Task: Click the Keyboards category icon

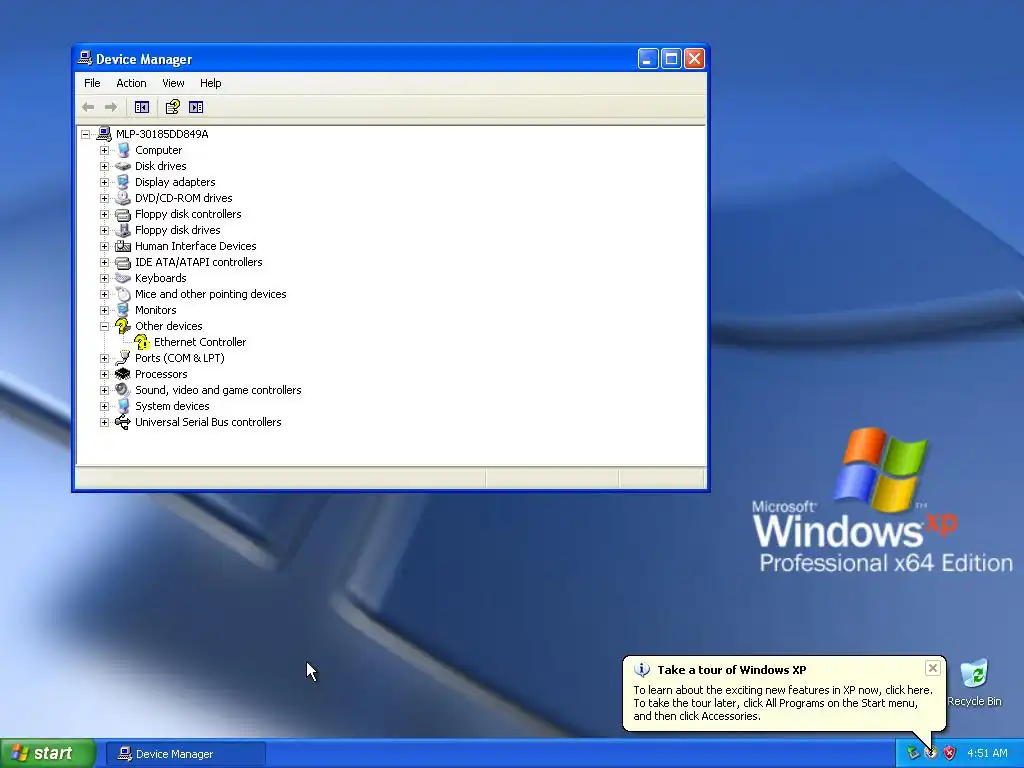Action: pos(123,278)
